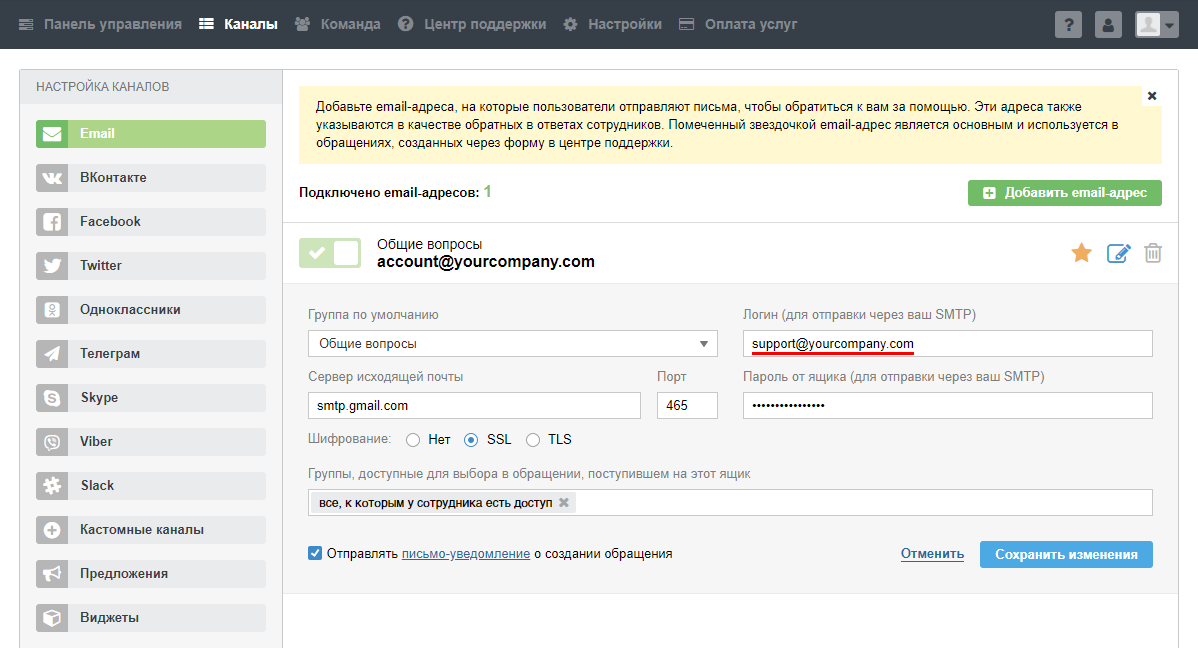Screen dimensions: 1198x648
Task: Click the edit pencil icon for account@yourcompany.com
Action: click(1117, 253)
